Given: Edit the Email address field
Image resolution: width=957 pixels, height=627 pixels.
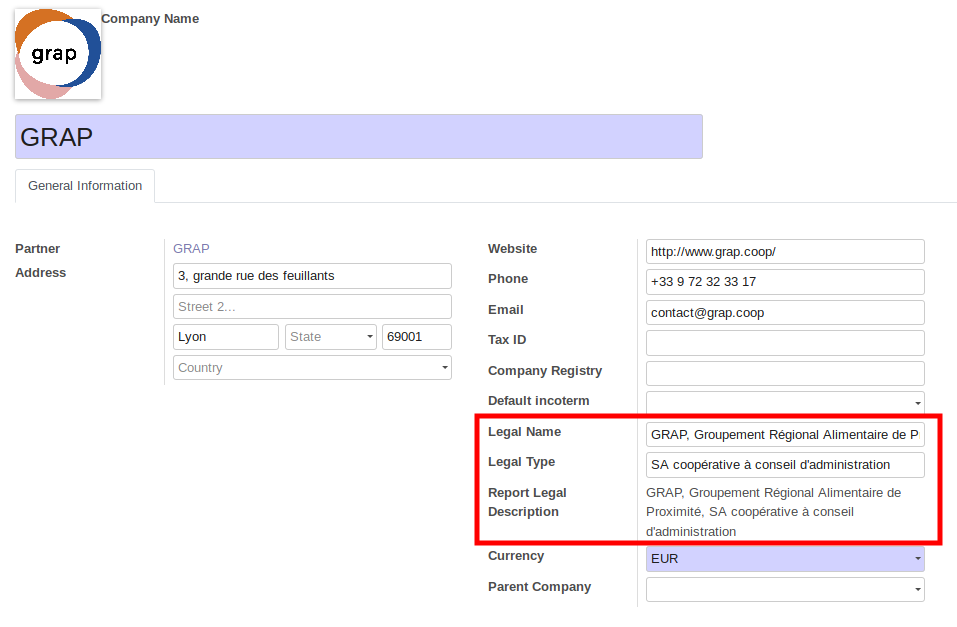Looking at the screenshot, I should [785, 313].
